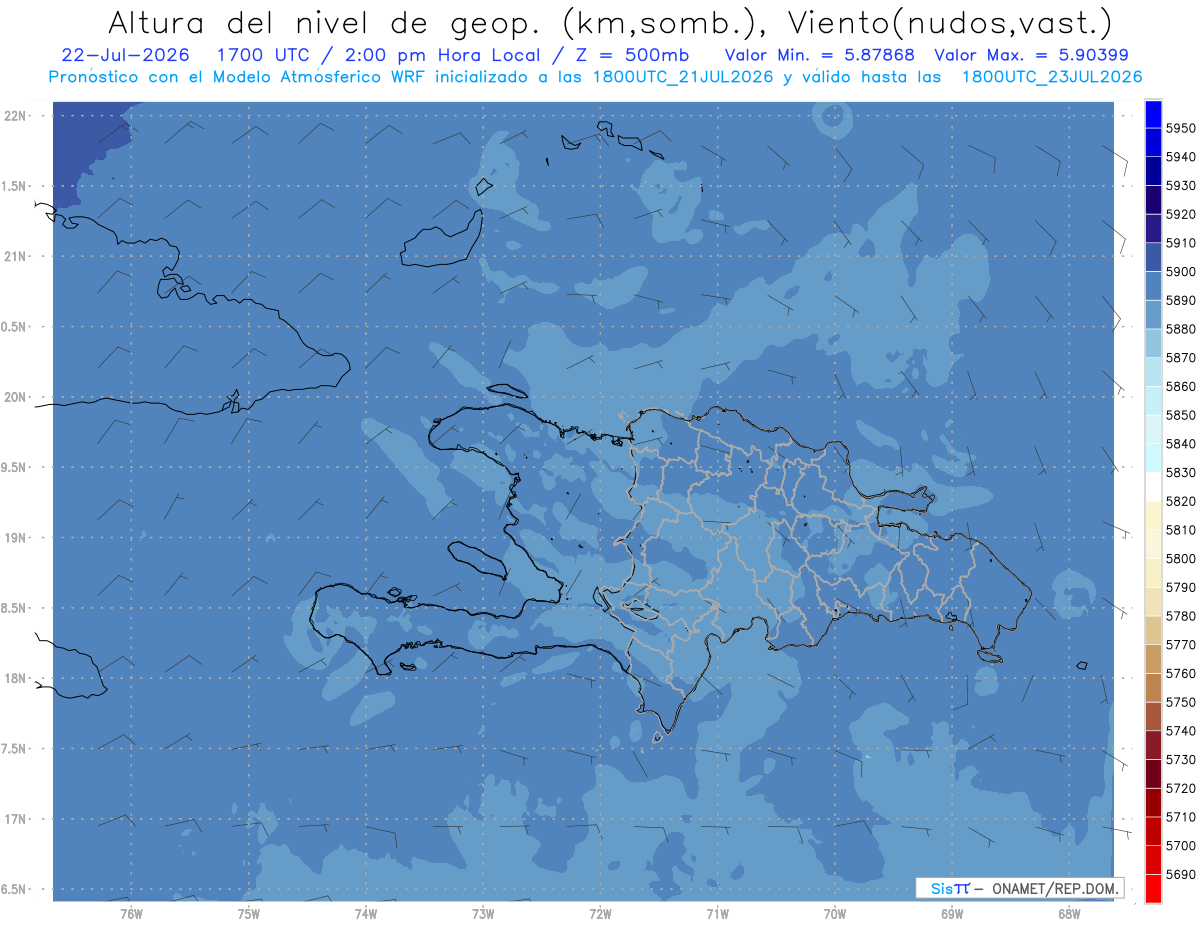1200x927 pixels.
Task: Click the '21N' latitude label
Action: click(x=15, y=256)
